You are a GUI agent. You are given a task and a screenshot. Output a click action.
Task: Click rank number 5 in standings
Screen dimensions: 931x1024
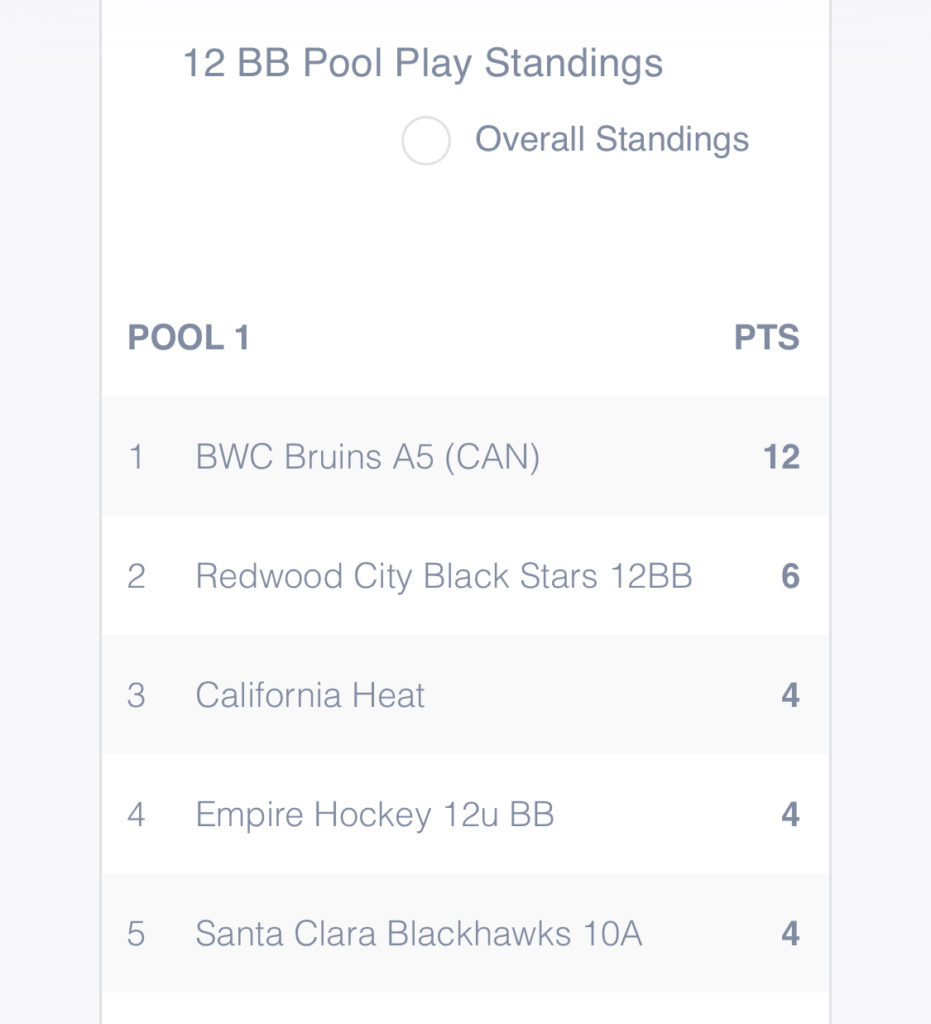[136, 933]
